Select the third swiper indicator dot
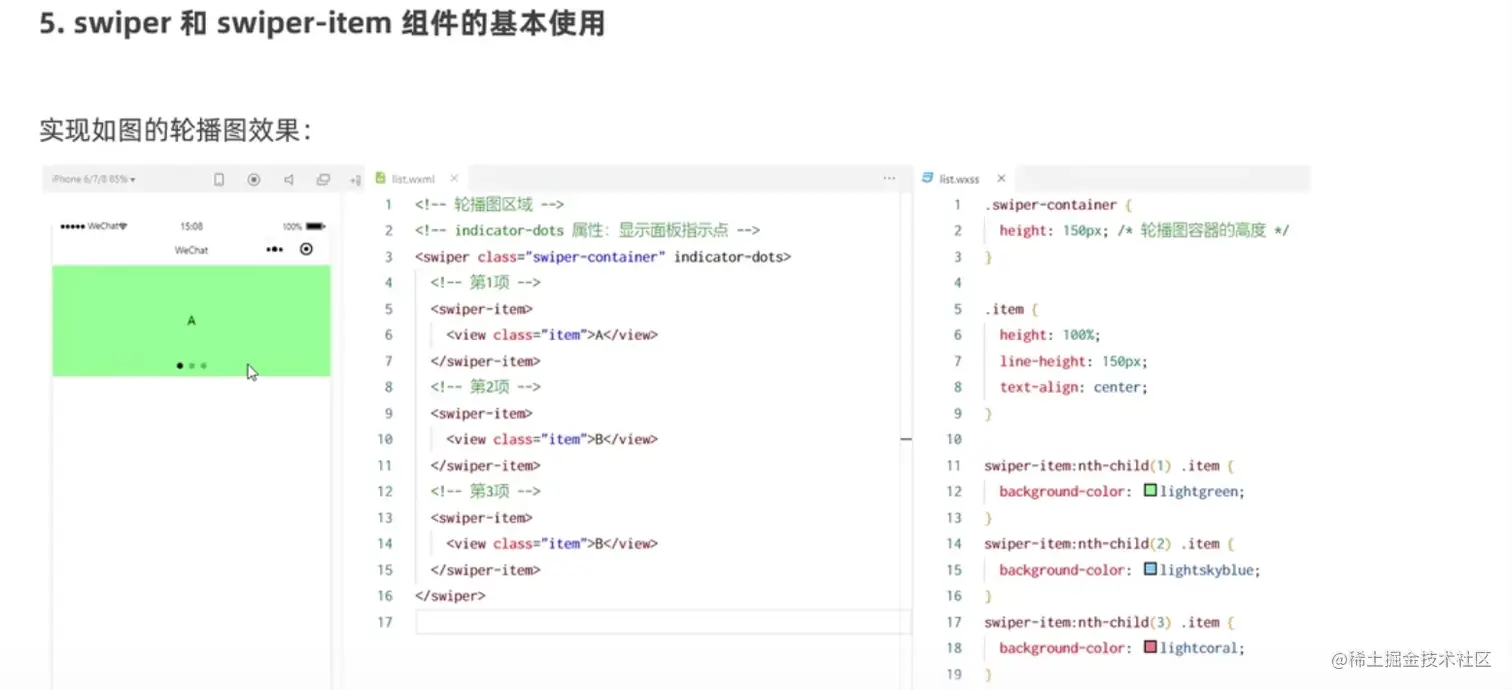The image size is (1512, 690). 204,366
